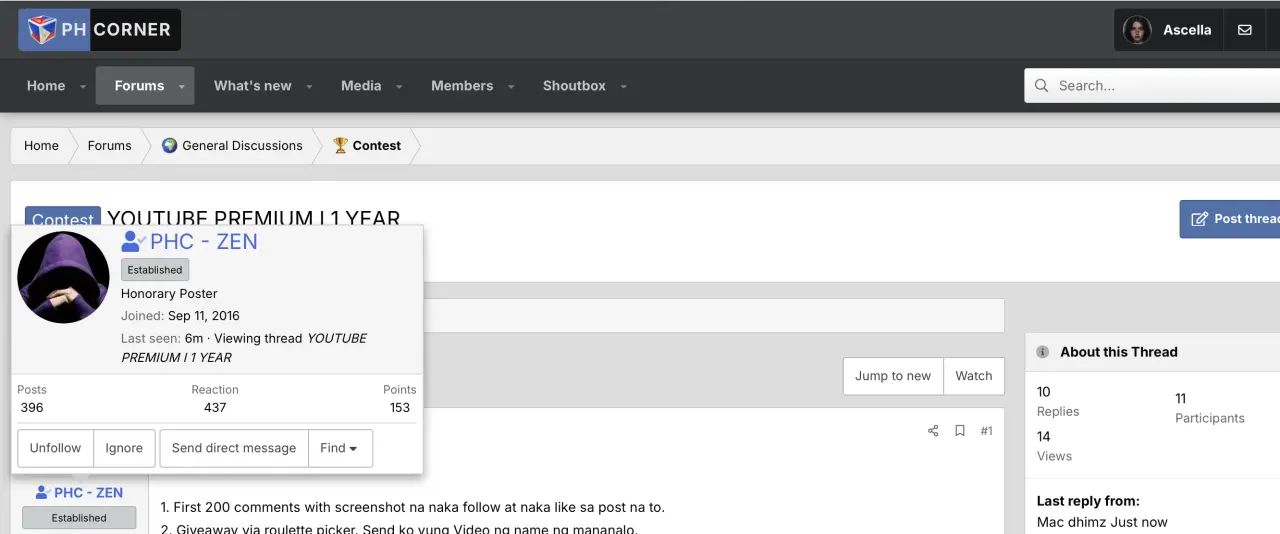Click Home in the breadcrumb

[x=41, y=145]
